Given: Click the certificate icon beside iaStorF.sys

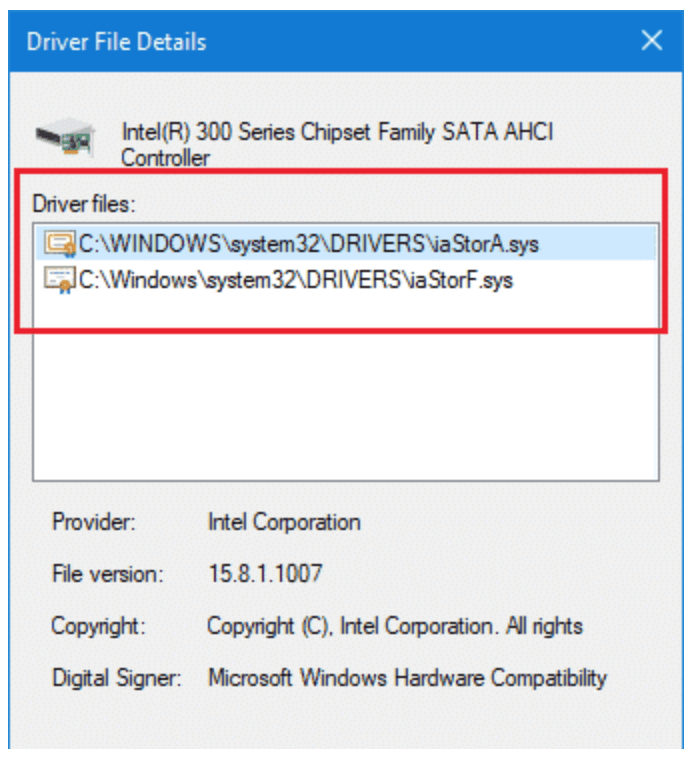Looking at the screenshot, I should tap(60, 280).
